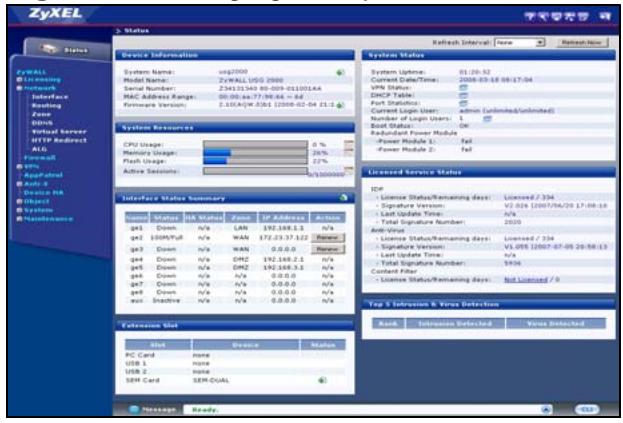Click the Interface Status Summary refresh icon
Image resolution: width=623 pixels, height=423 pixels.
[x=344, y=197]
